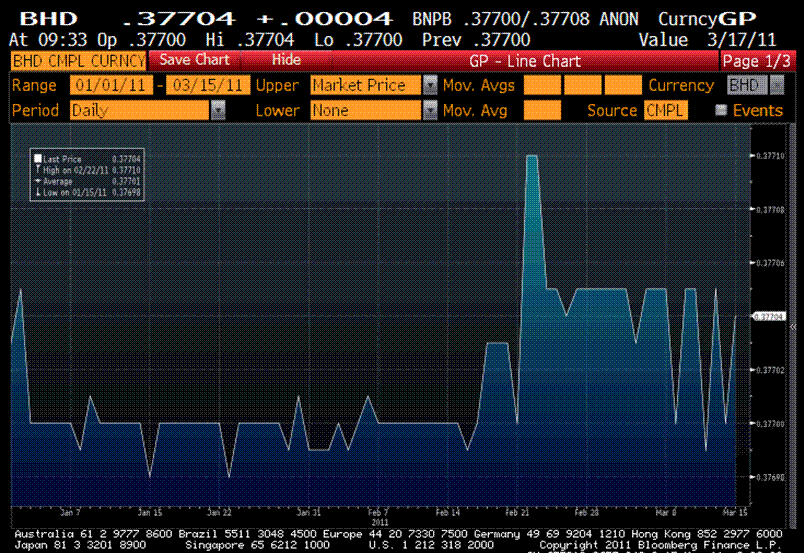Viewport: 804px width, 553px height.
Task: Open the Lower None dropdown
Action: [430, 111]
